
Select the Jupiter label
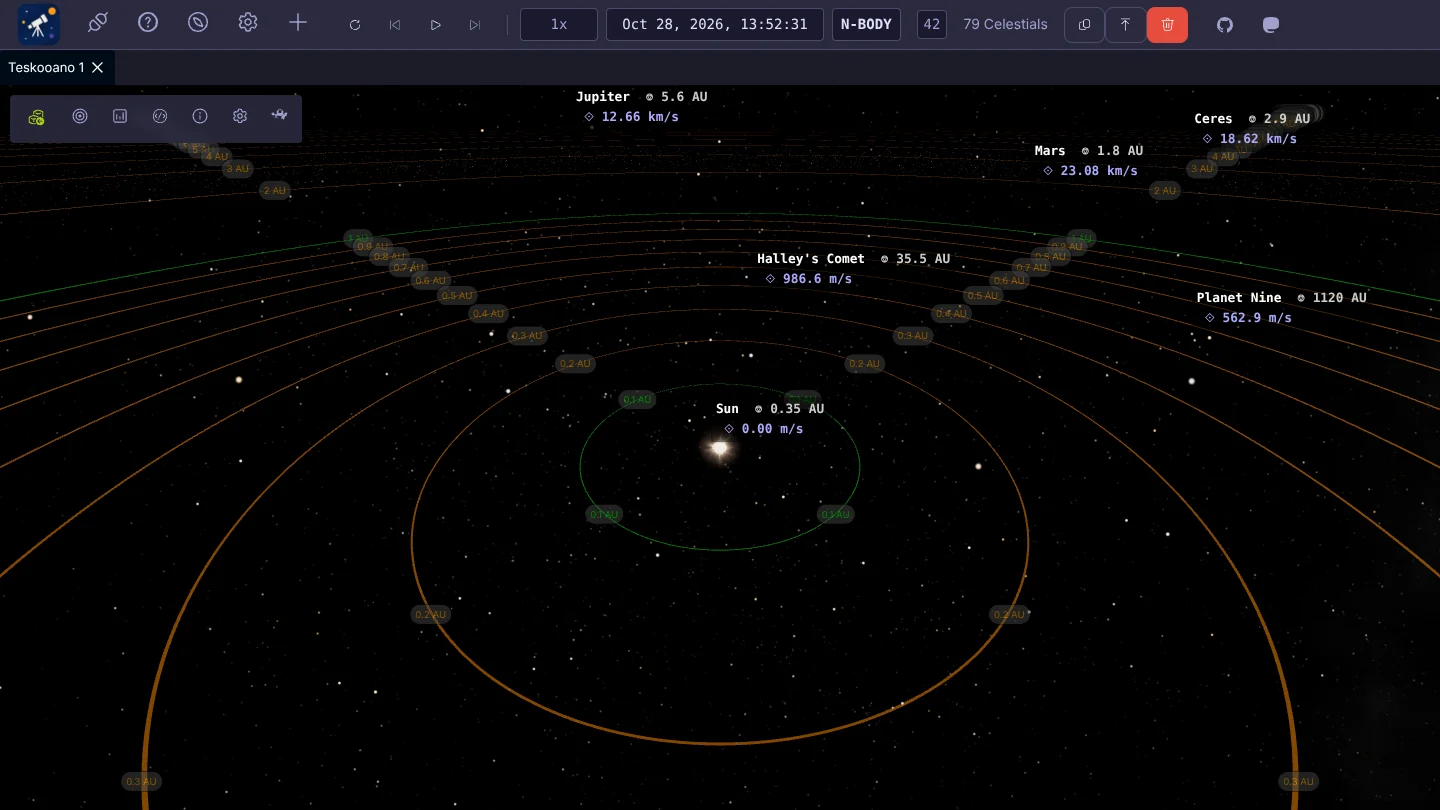[603, 97]
